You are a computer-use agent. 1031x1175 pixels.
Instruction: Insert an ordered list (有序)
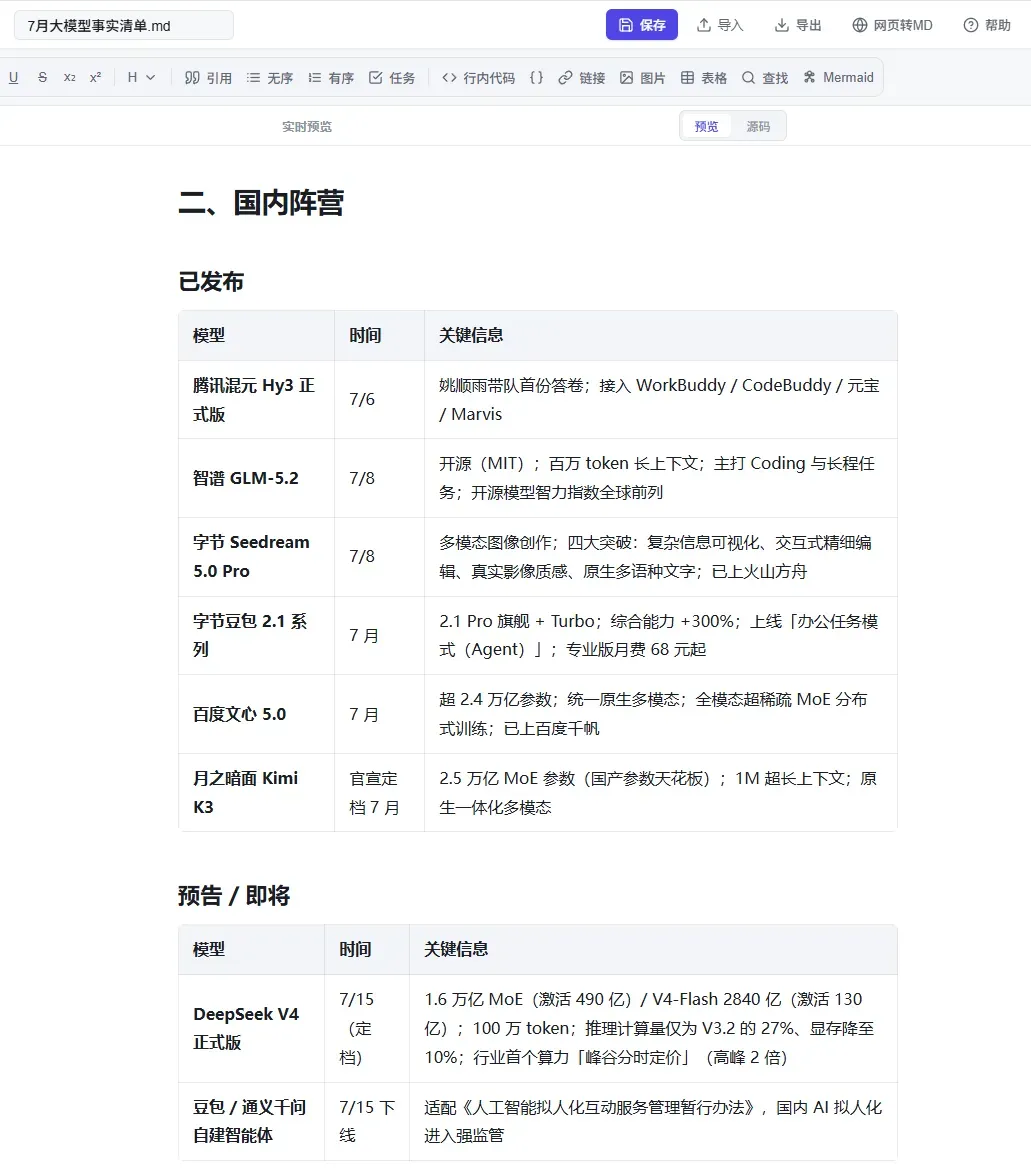point(330,77)
